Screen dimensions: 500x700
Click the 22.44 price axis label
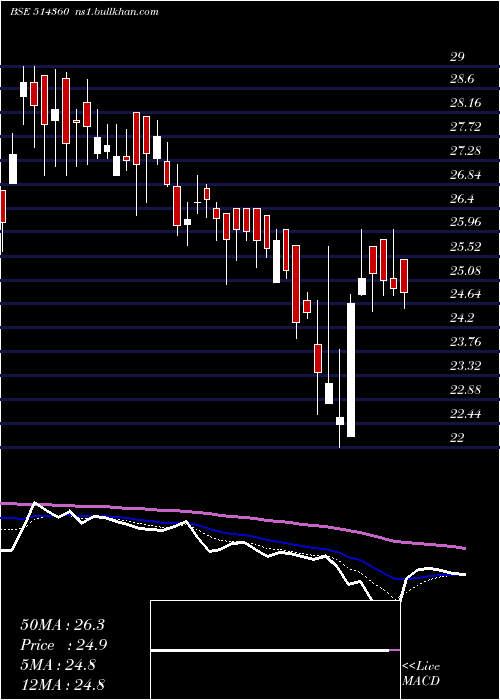click(x=466, y=414)
